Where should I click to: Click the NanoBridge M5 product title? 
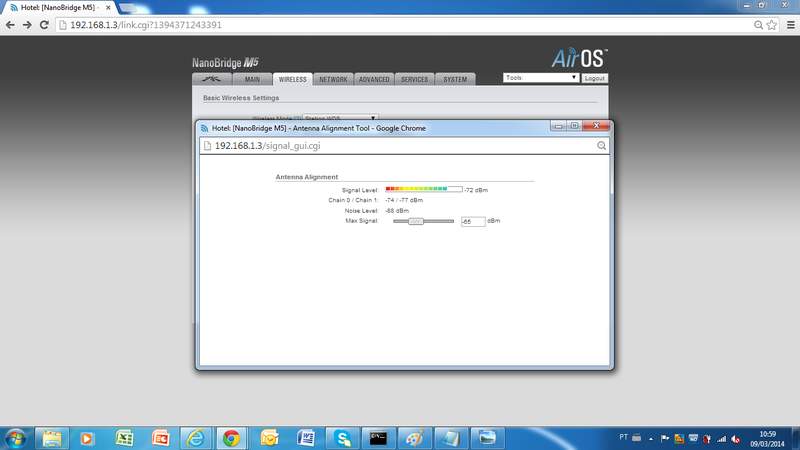pos(225,63)
